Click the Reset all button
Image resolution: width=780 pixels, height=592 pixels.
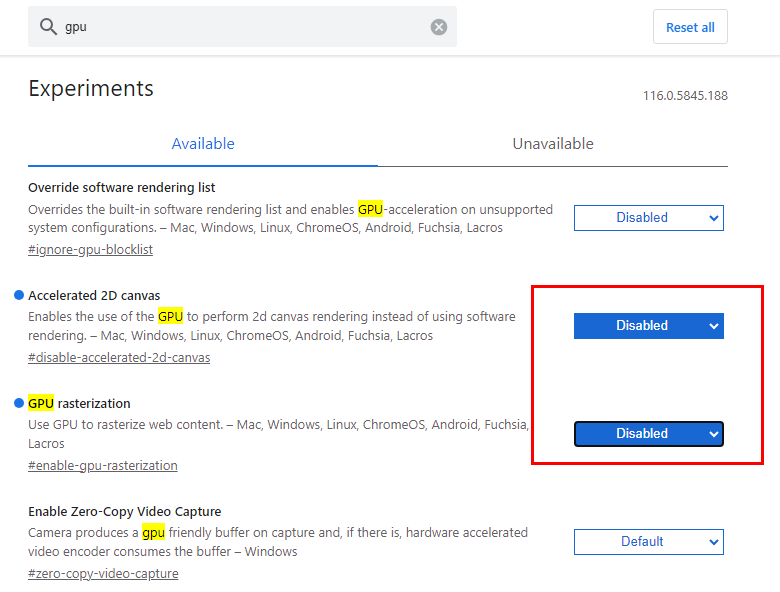tap(690, 27)
